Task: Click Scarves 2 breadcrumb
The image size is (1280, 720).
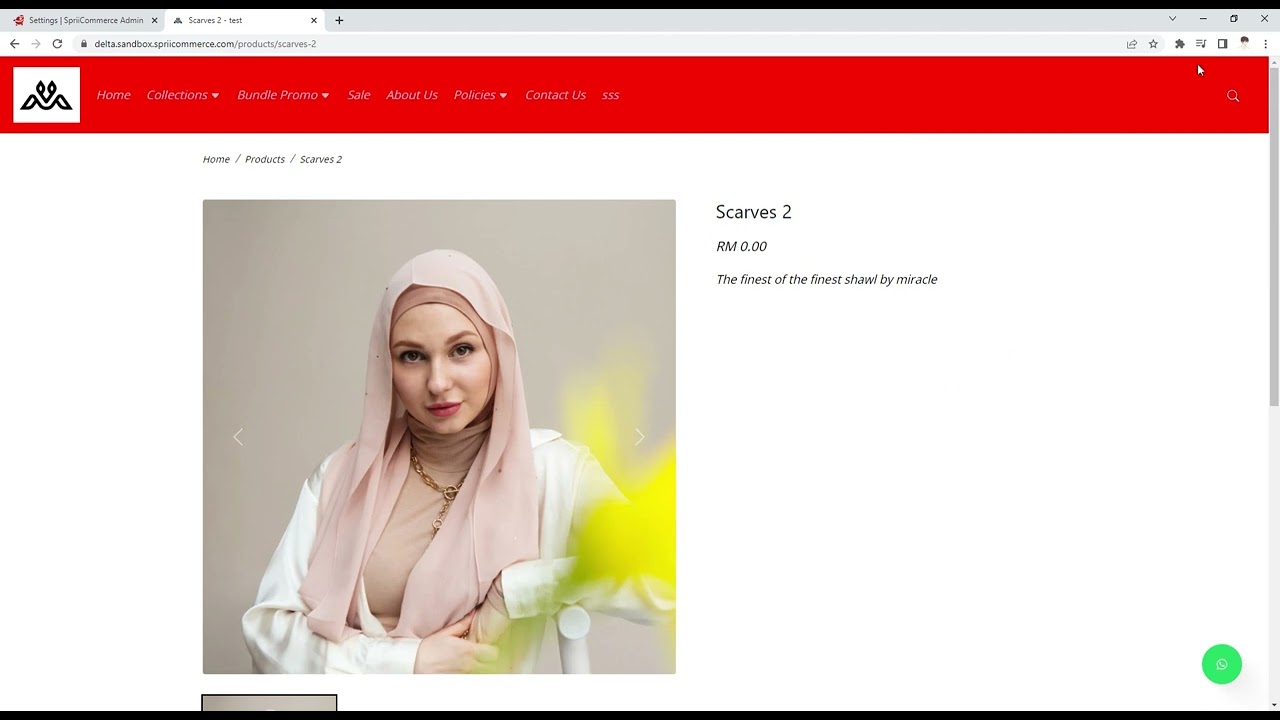Action: 321,159
